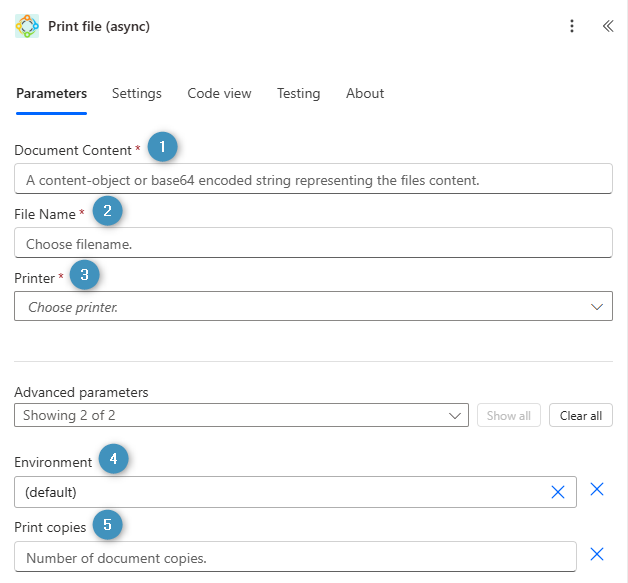Click the Print file connector logo icon

pos(27,26)
